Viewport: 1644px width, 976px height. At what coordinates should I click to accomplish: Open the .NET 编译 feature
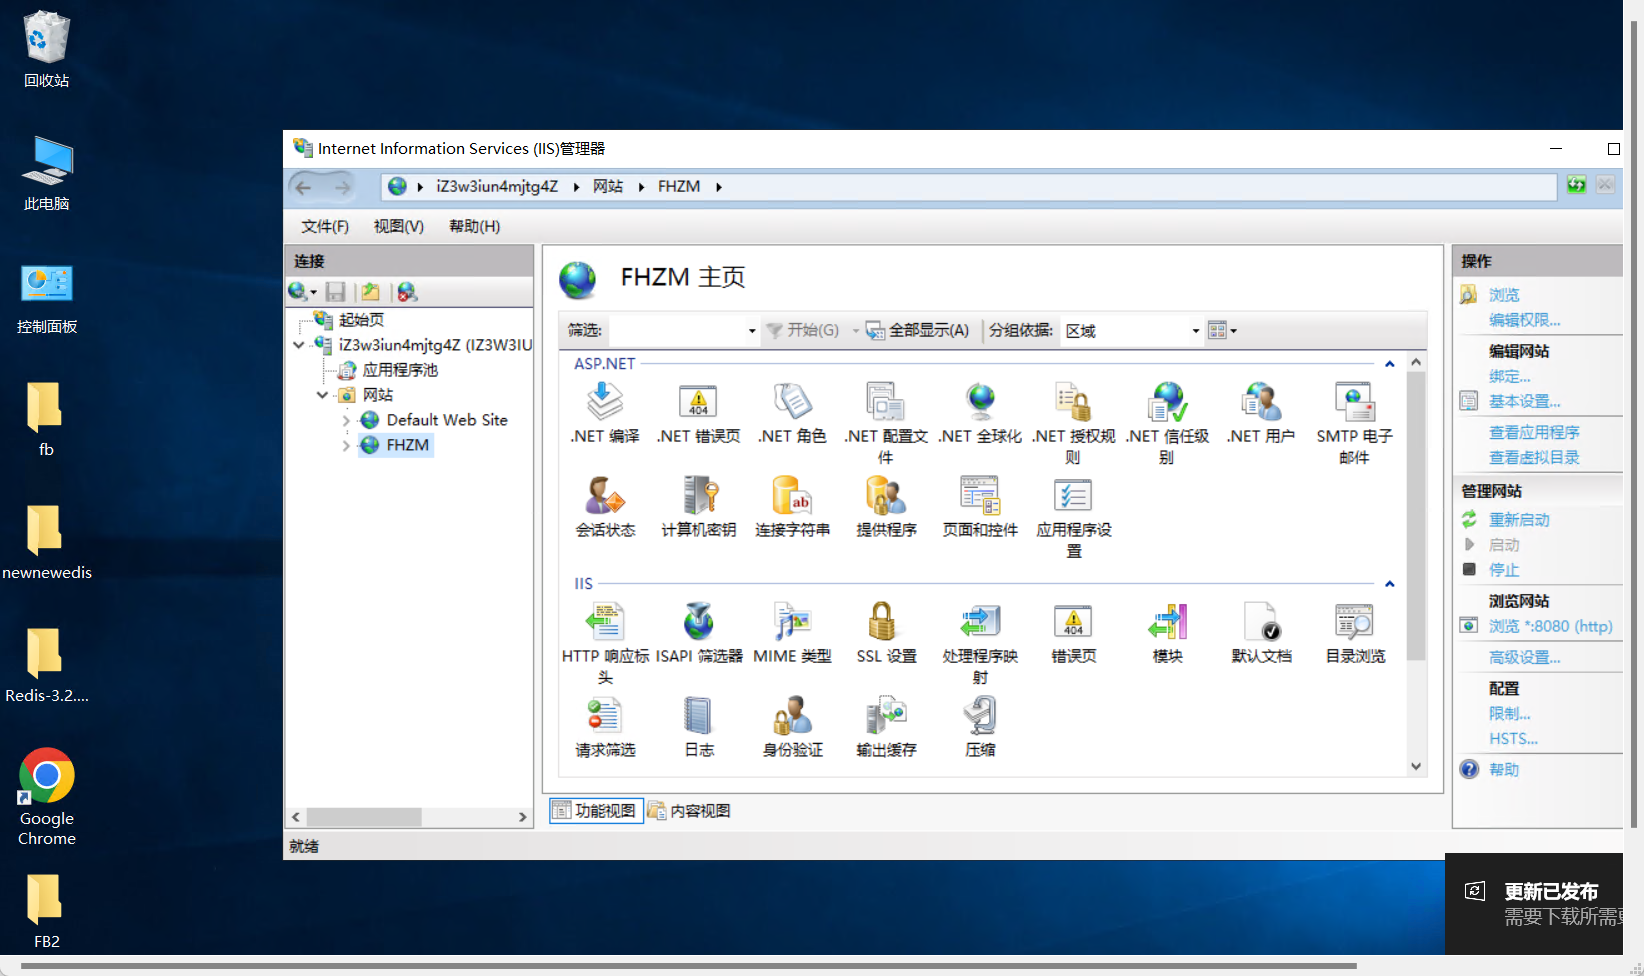[605, 414]
